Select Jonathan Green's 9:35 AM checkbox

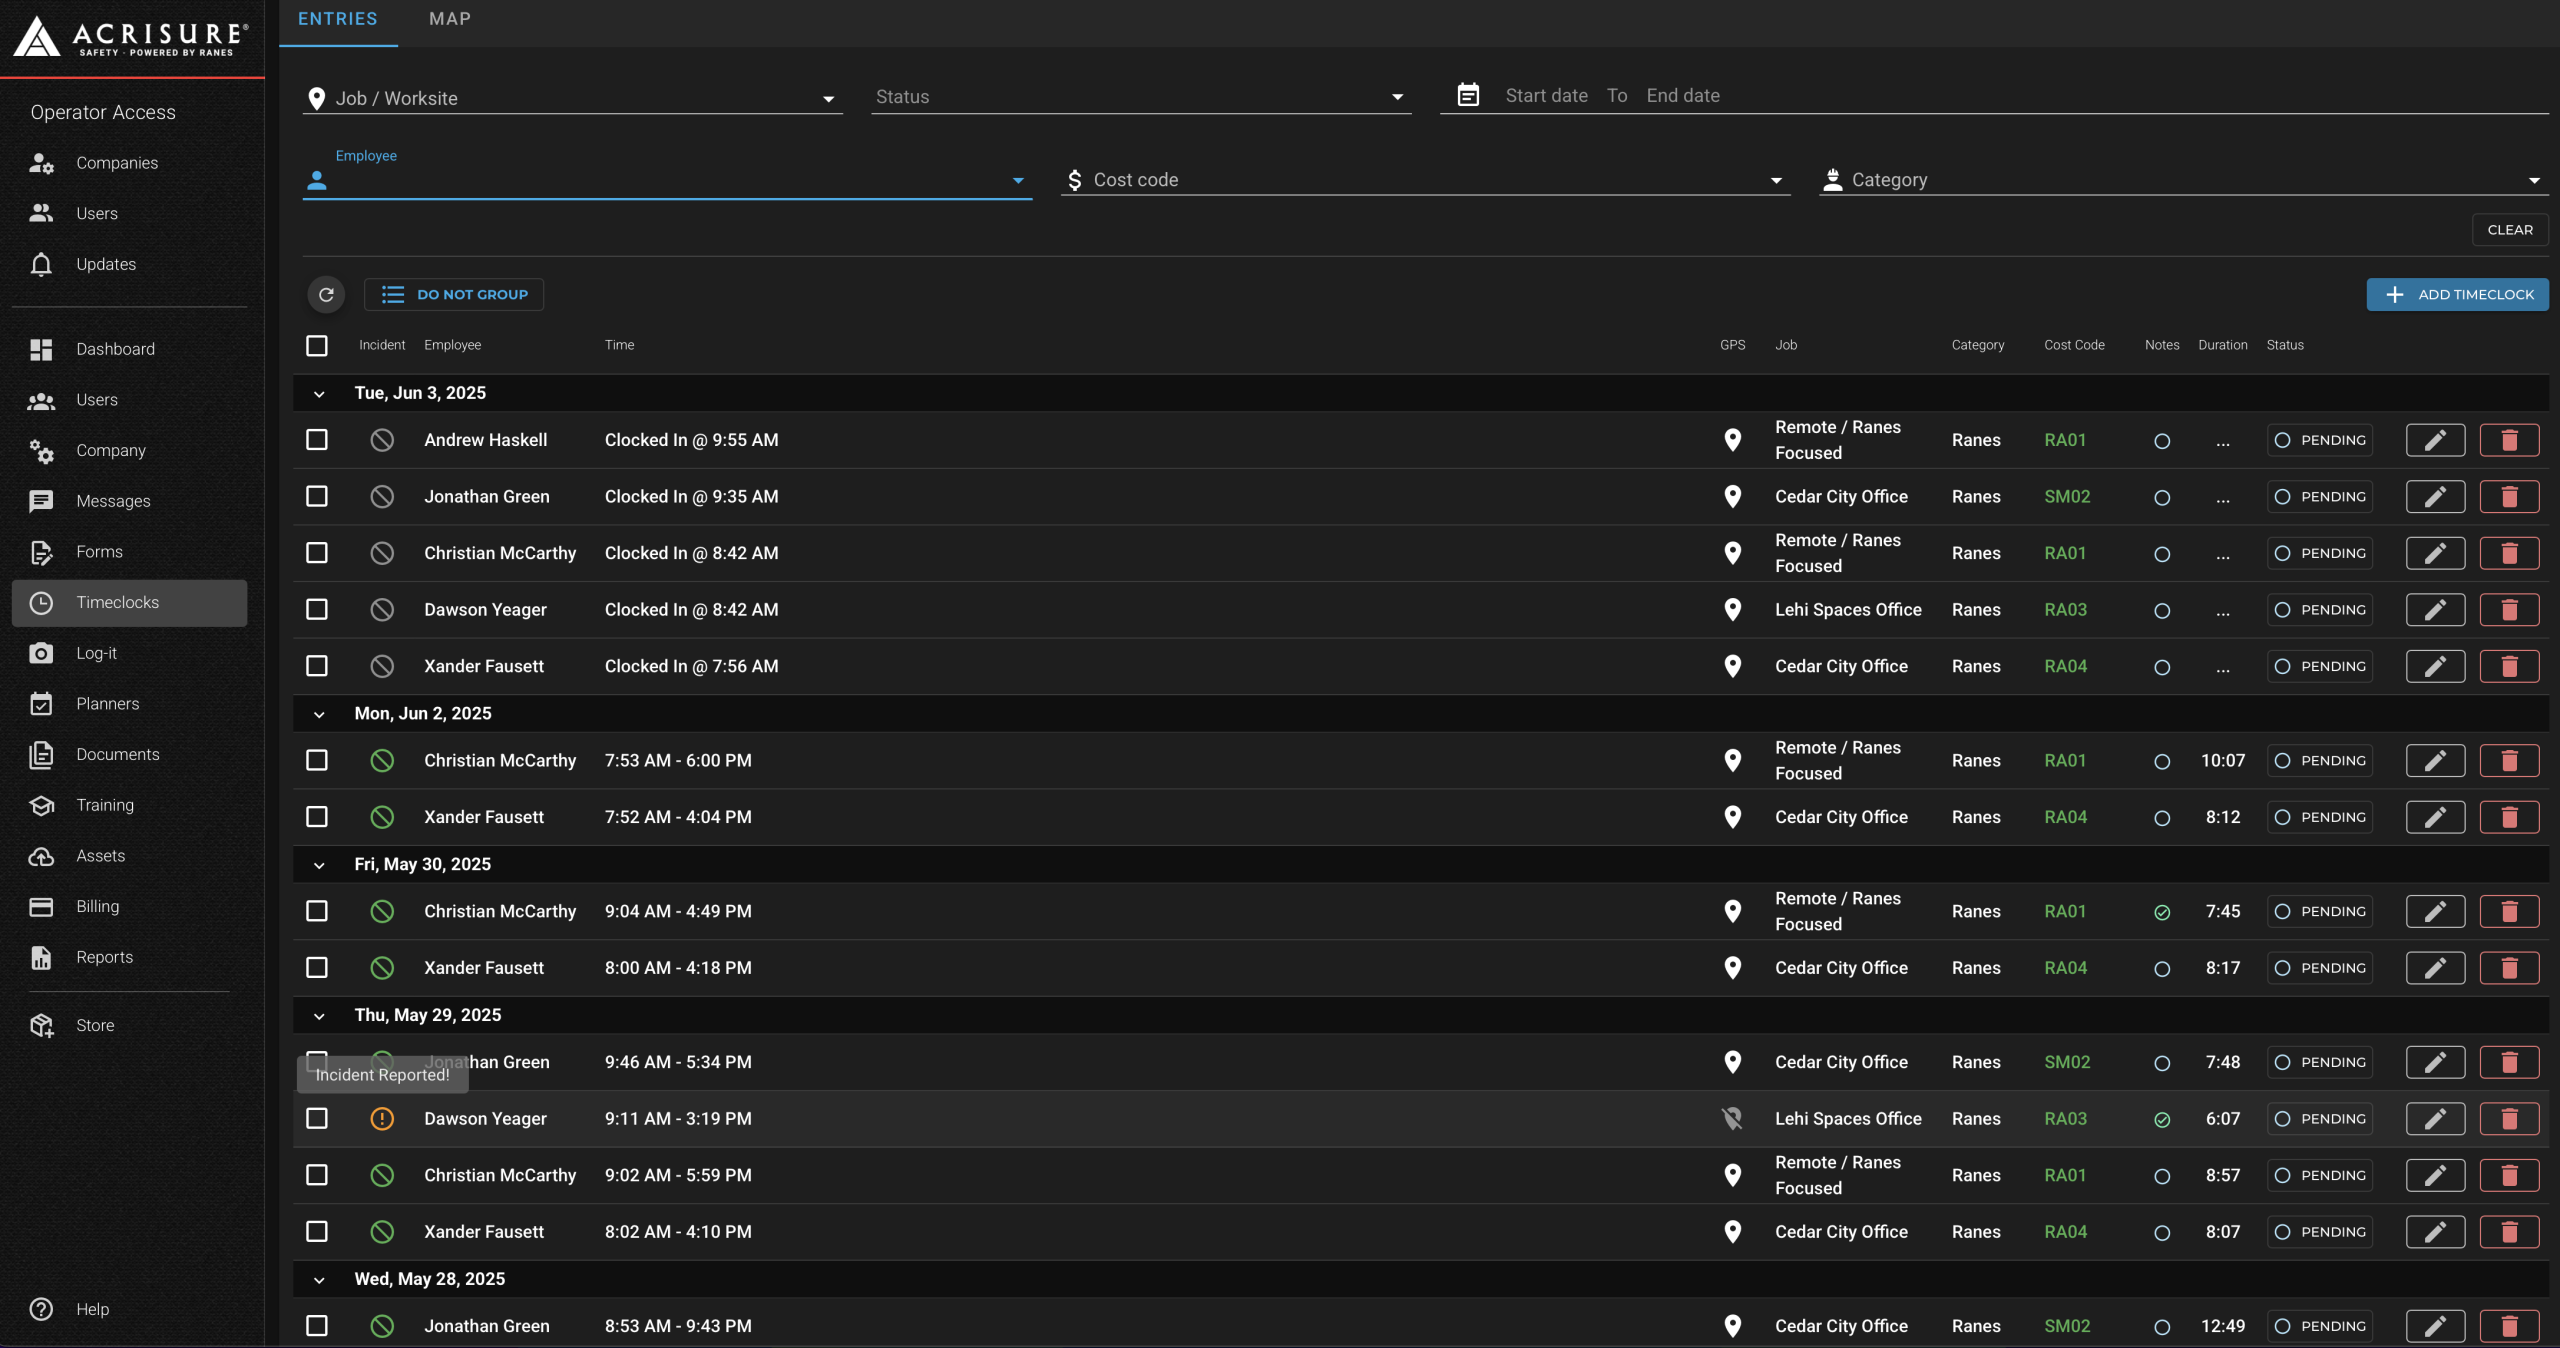tap(317, 497)
